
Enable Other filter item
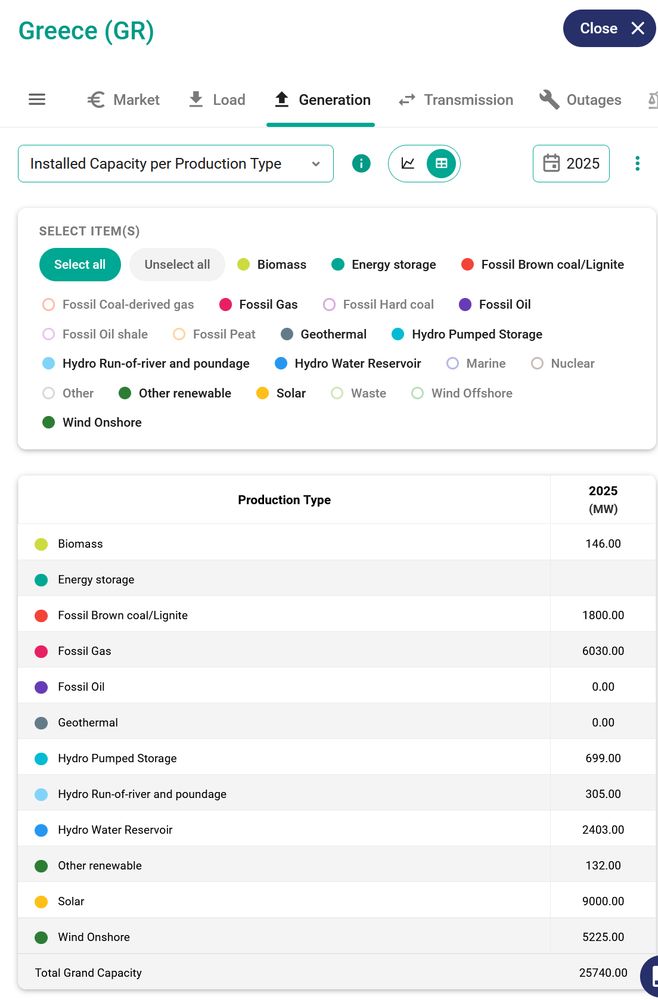pyautogui.click(x=68, y=393)
